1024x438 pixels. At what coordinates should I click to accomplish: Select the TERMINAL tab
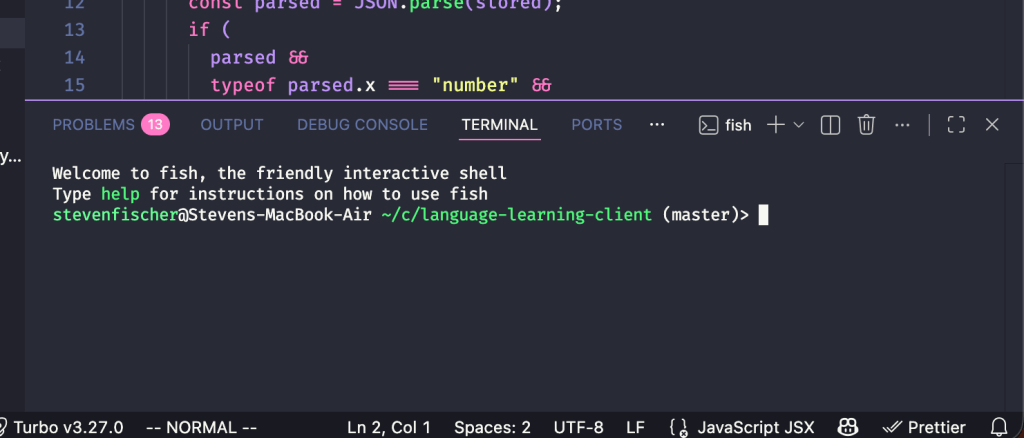tap(500, 125)
